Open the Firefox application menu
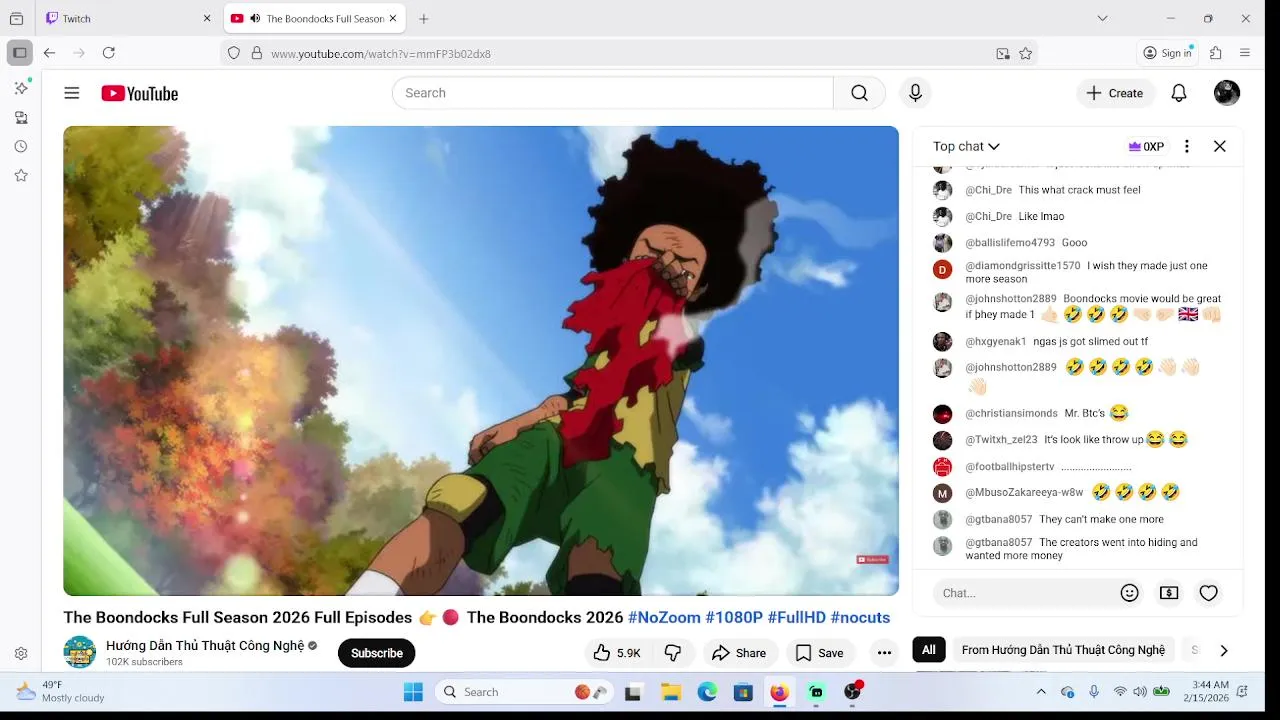 coord(1245,53)
